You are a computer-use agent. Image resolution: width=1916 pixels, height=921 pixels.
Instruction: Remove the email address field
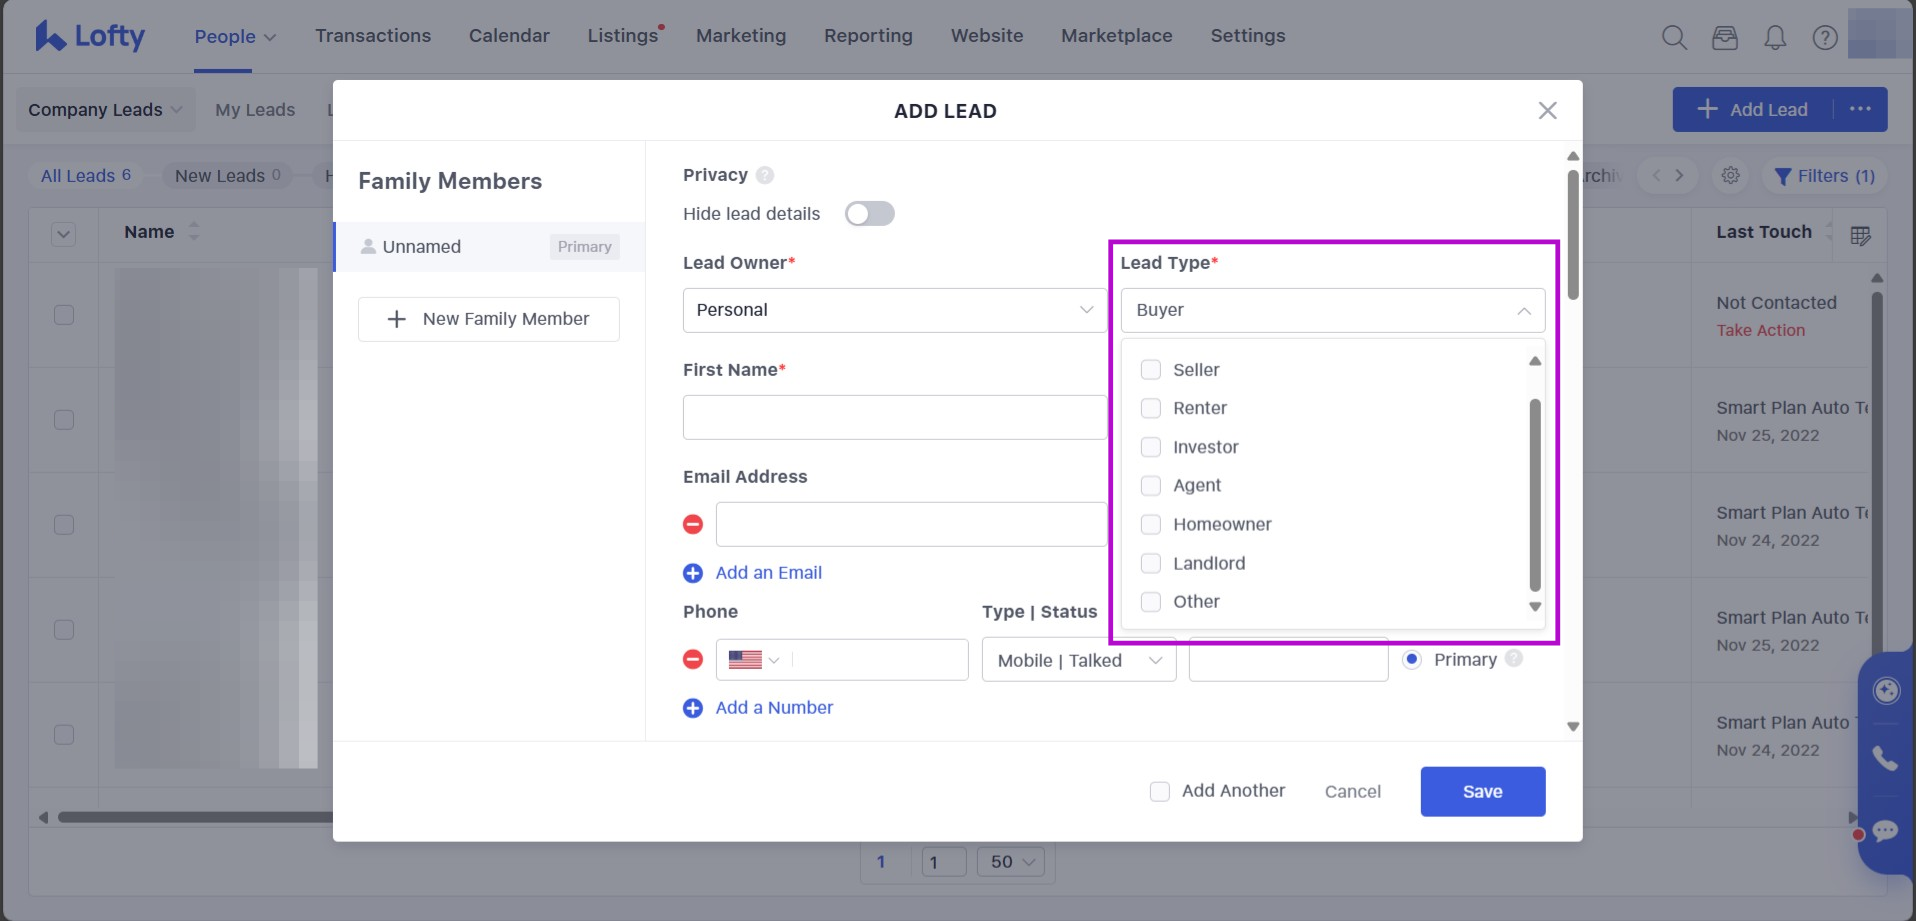[693, 525]
